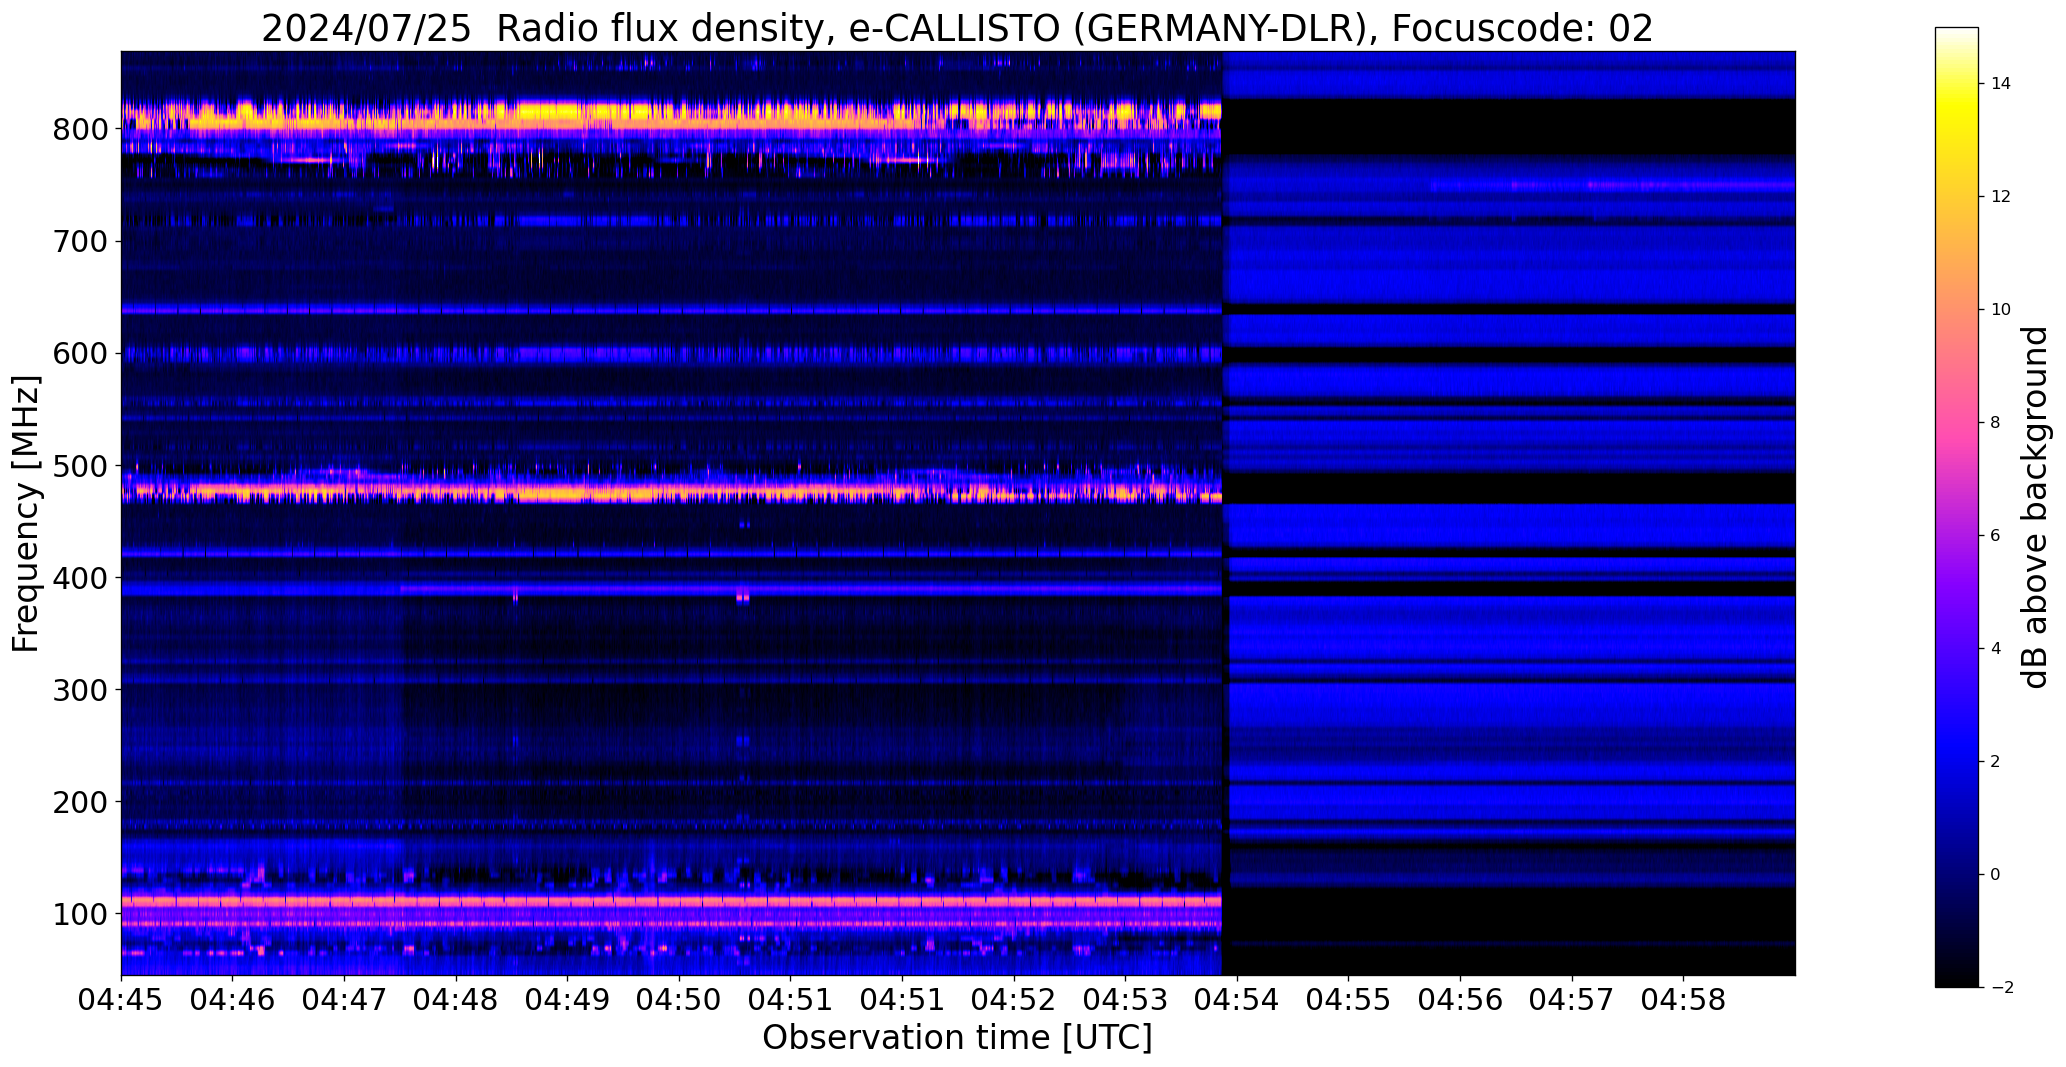The image size is (2066, 1067).
Task: Click the 04:55 time tick label
Action: click(x=1349, y=1000)
